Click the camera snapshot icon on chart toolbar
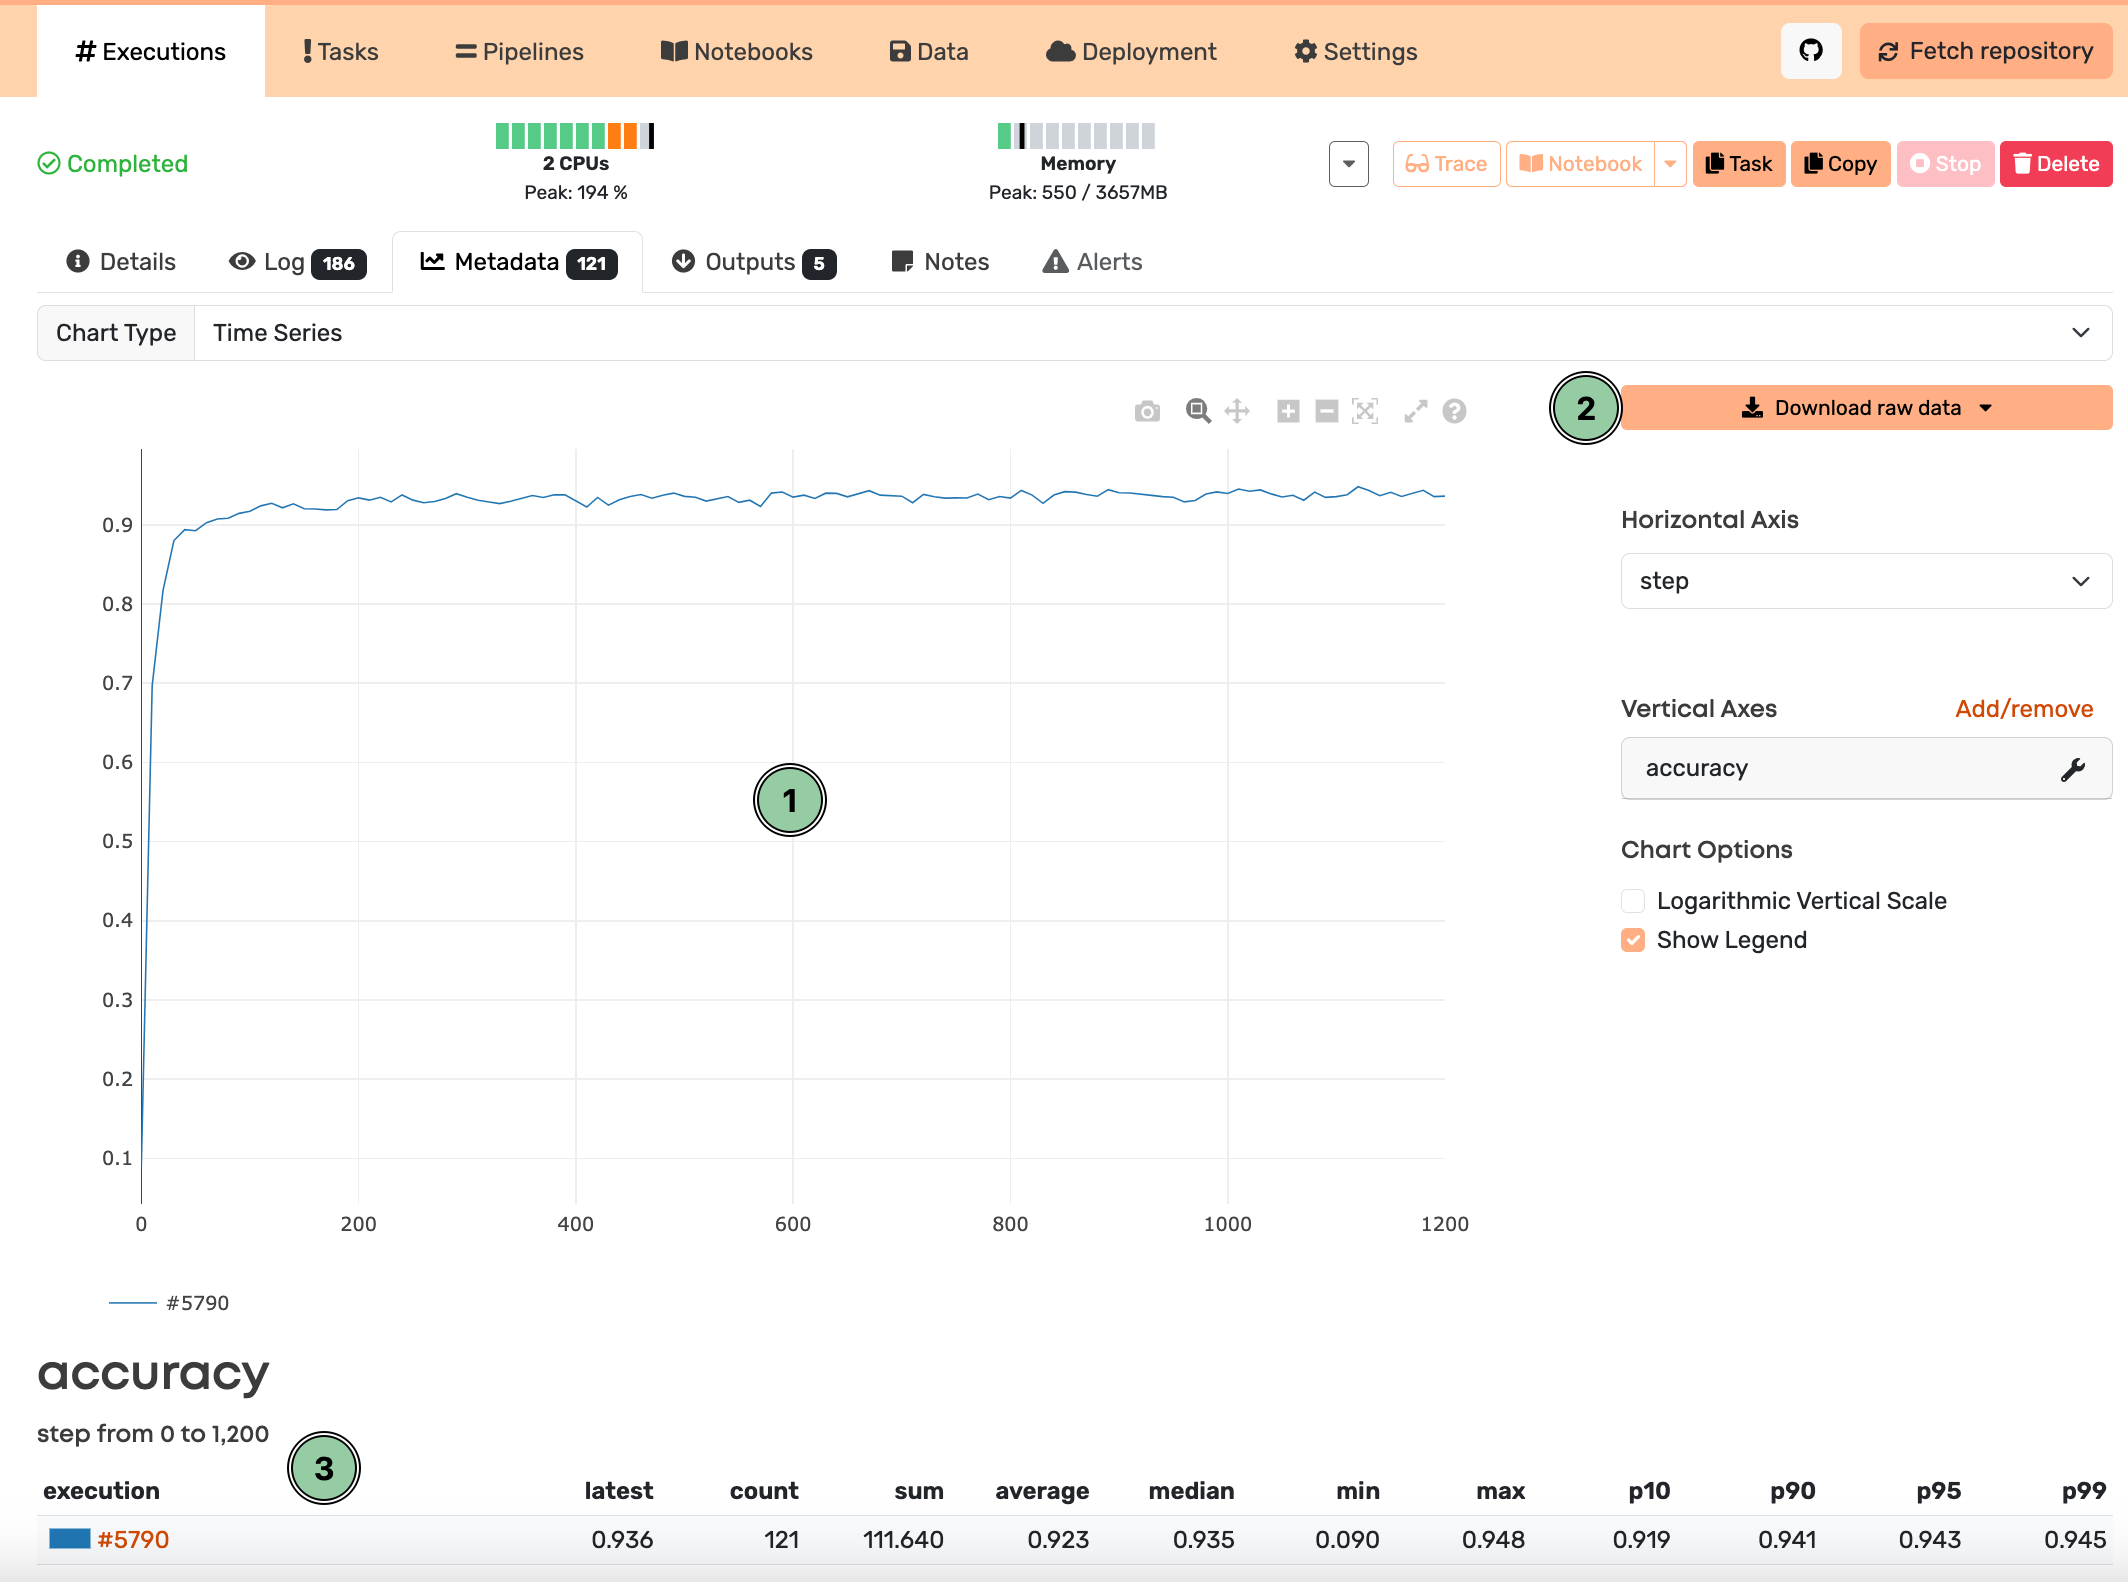 (x=1147, y=412)
